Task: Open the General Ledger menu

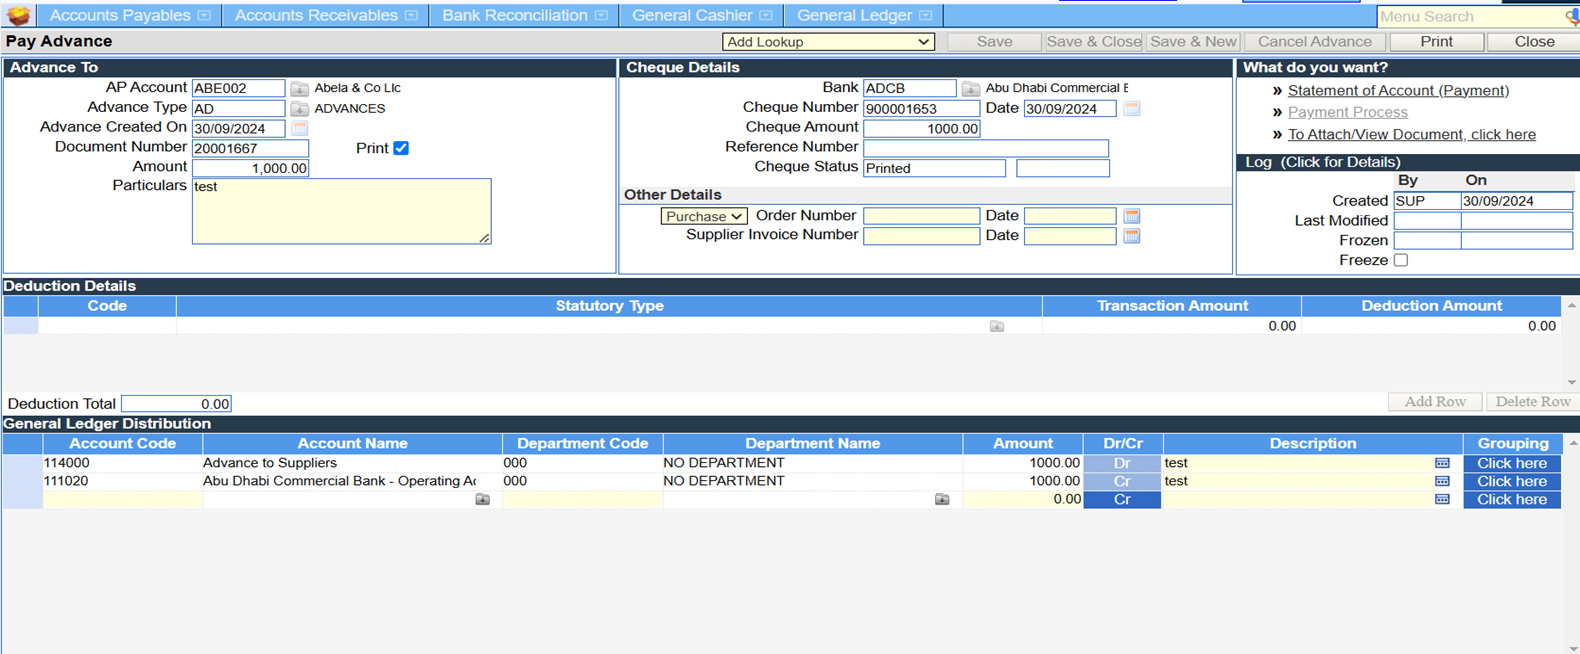Action: (x=864, y=15)
